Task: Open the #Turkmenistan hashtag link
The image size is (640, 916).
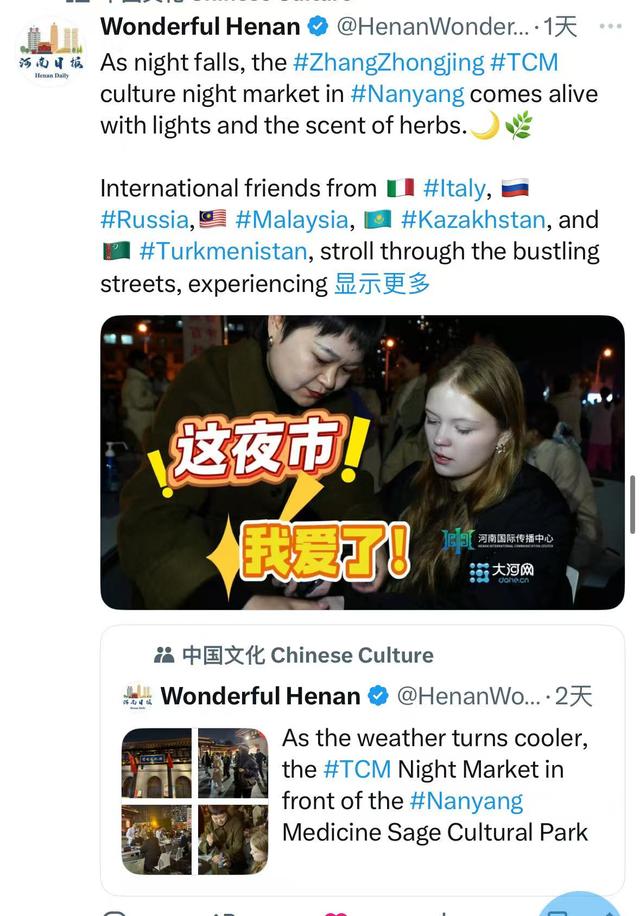Action: (x=223, y=251)
